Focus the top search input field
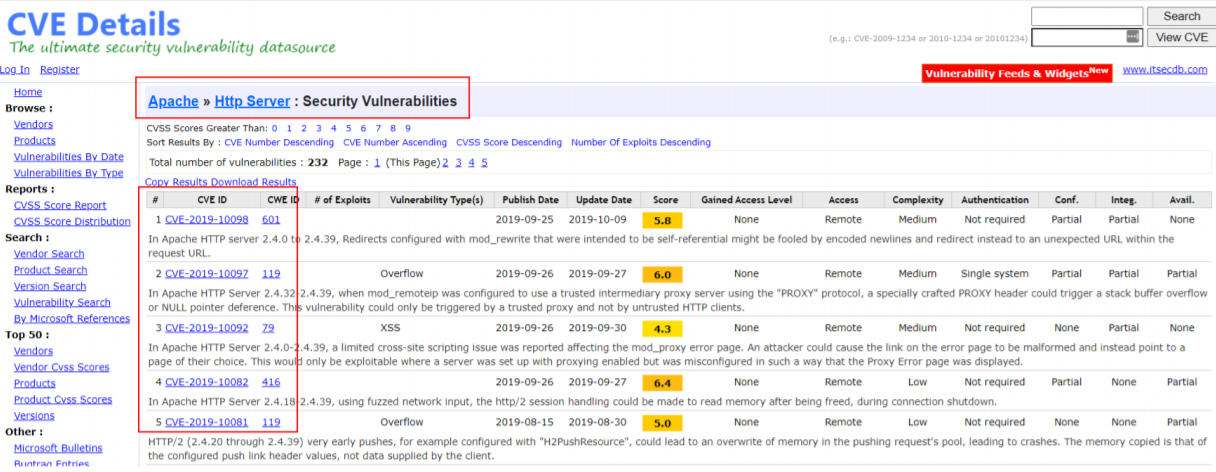This screenshot has width=1216, height=472. coord(1086,16)
